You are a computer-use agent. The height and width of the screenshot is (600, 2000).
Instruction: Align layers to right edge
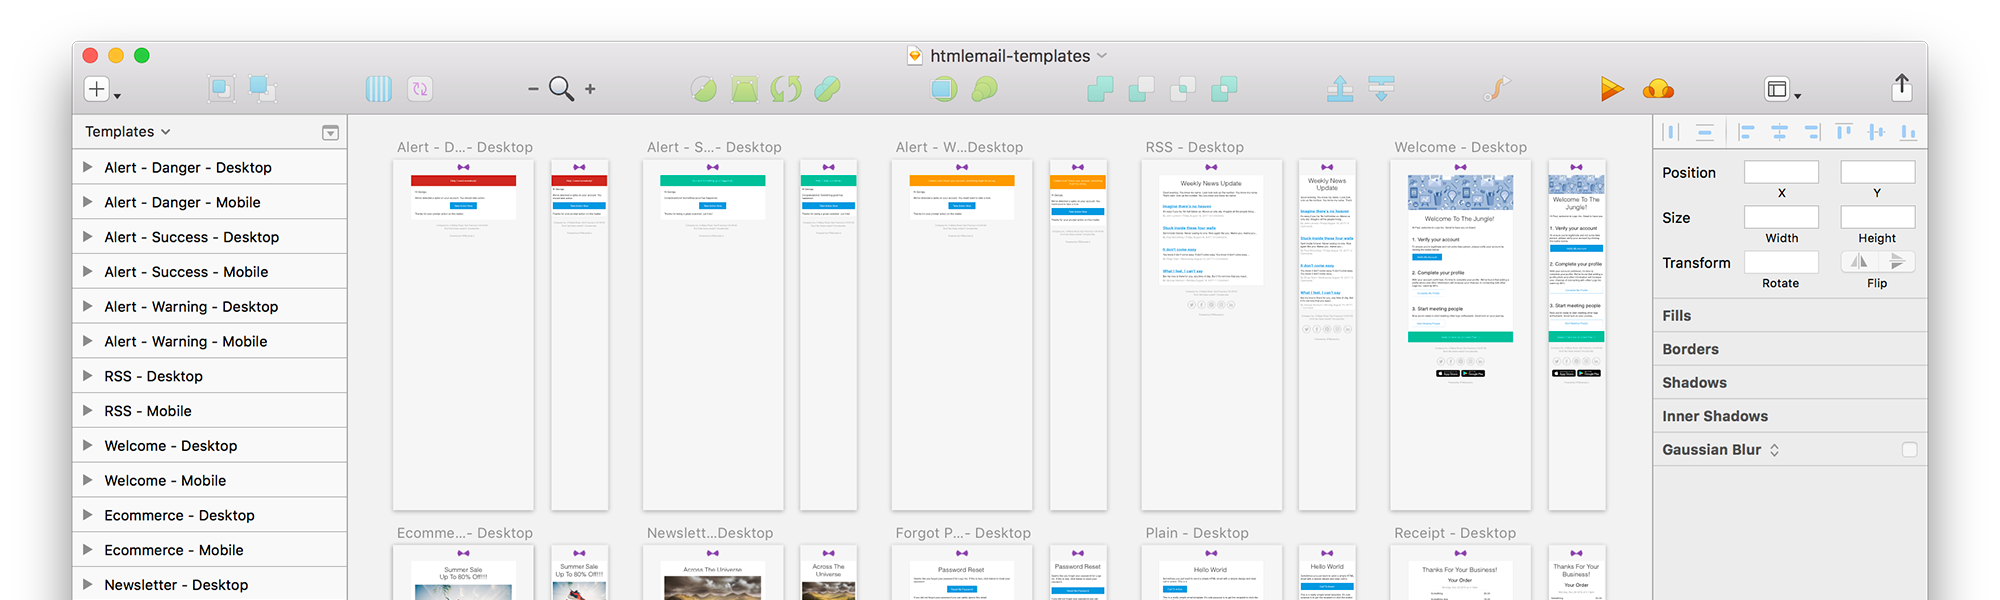1812,132
